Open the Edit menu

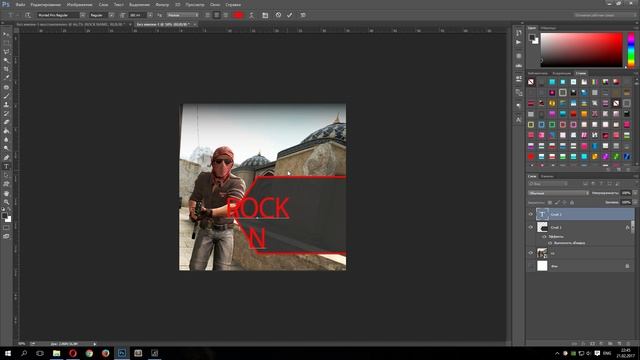pos(46,4)
